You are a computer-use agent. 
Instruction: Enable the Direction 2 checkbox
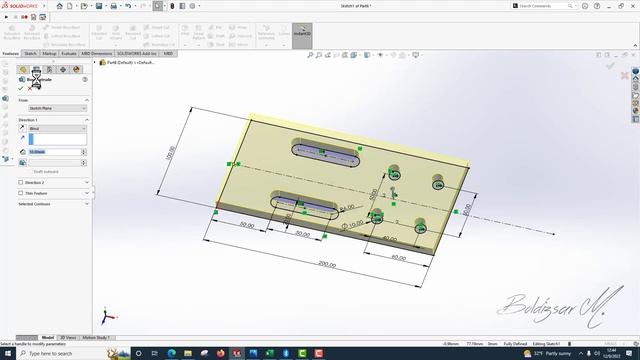(21, 182)
